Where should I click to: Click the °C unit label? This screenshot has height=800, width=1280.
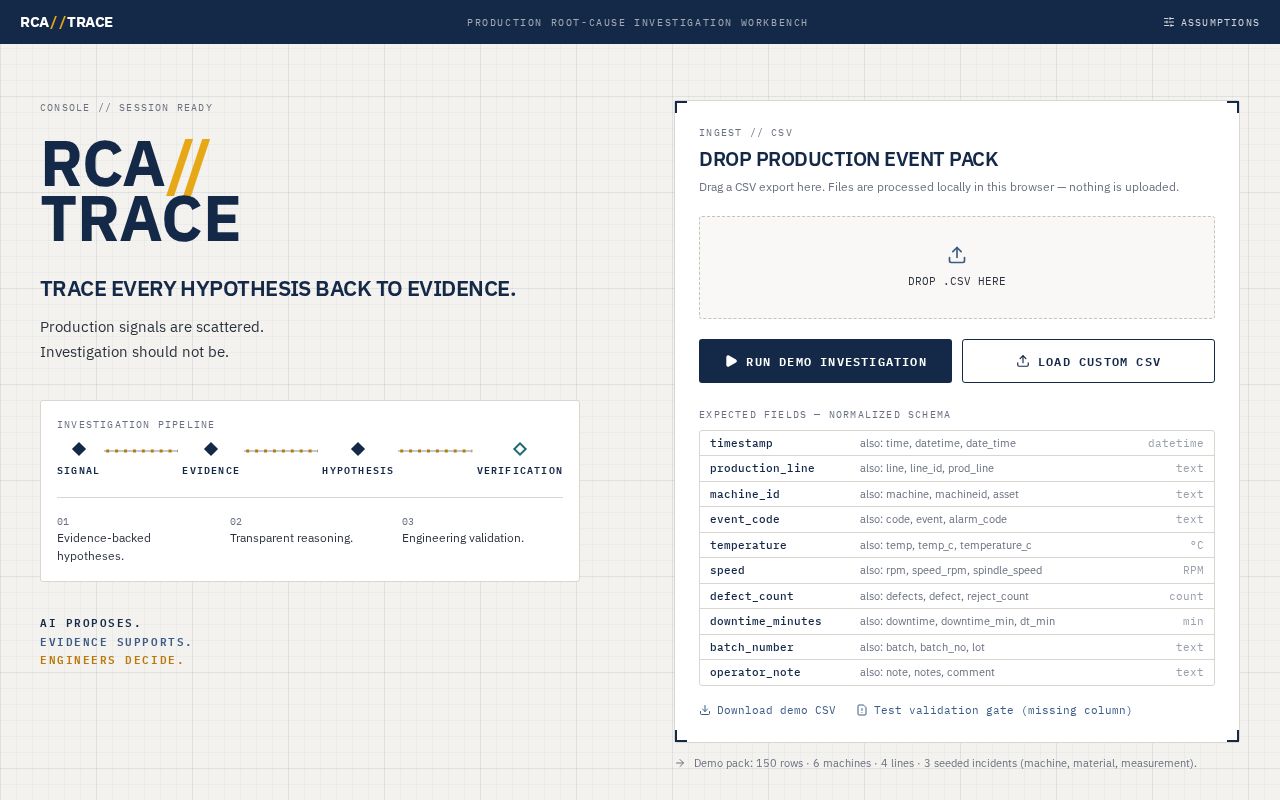point(1197,545)
